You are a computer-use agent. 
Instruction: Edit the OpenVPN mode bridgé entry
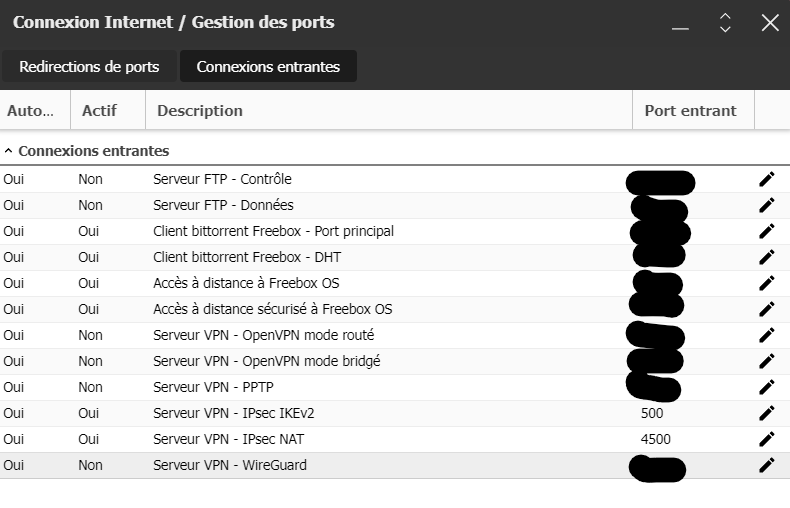(766, 361)
